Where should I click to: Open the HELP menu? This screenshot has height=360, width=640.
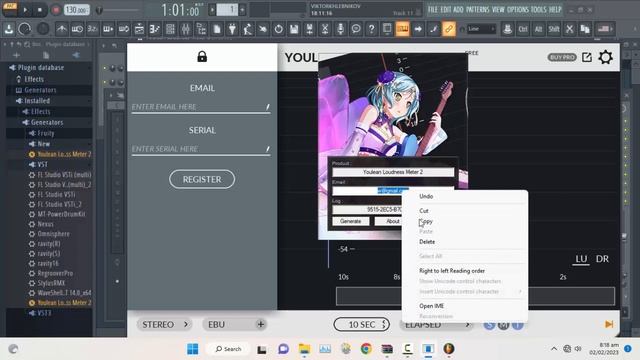click(555, 9)
